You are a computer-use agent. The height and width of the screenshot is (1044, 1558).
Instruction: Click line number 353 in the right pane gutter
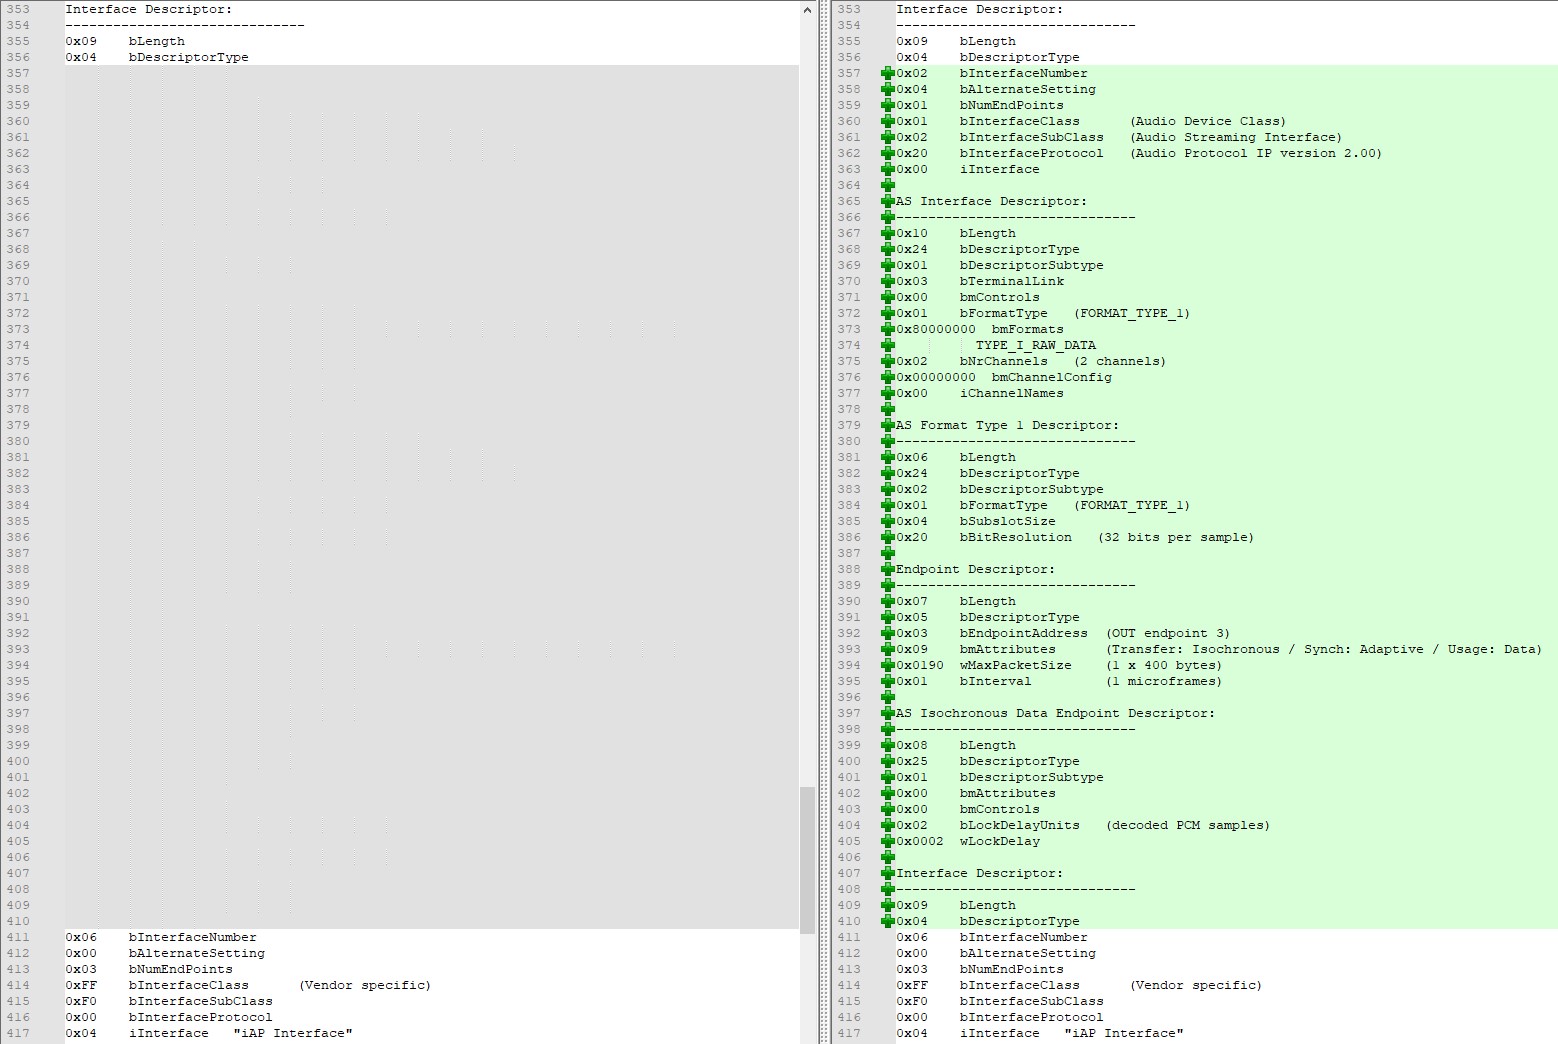point(849,9)
